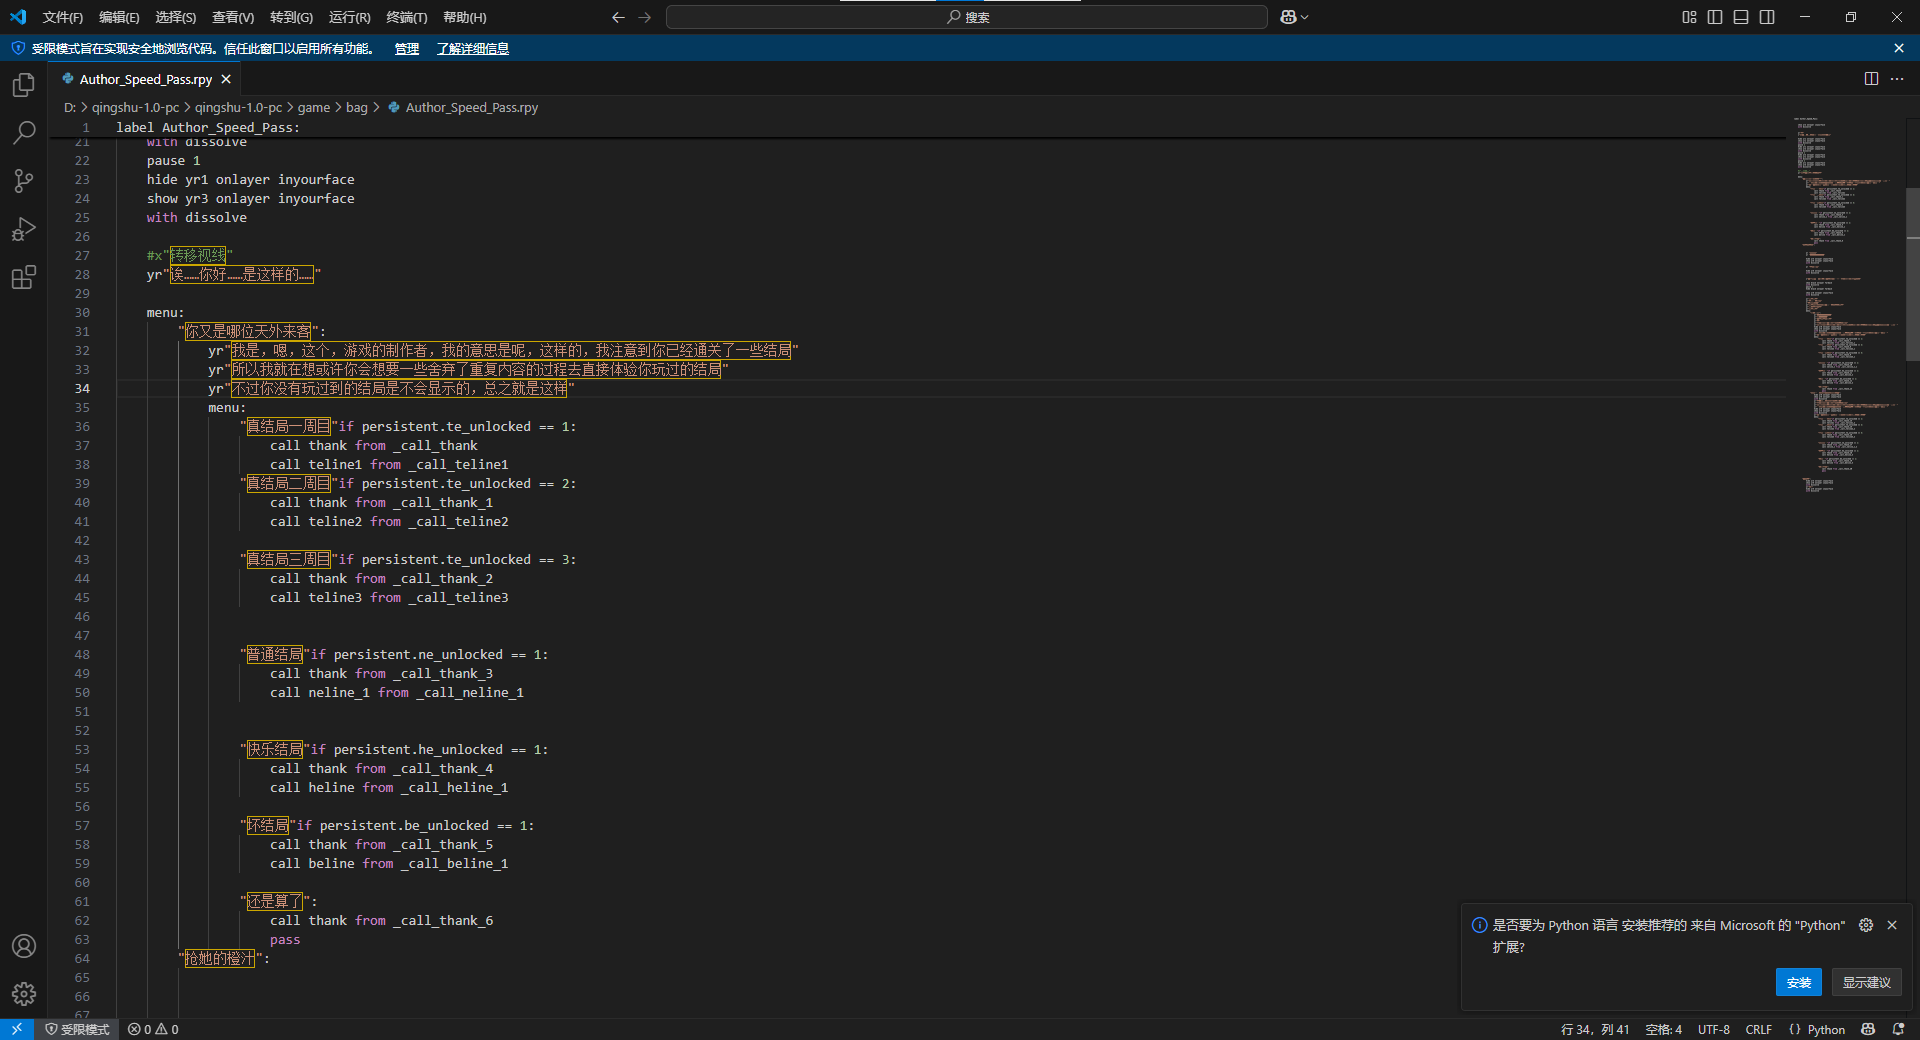Viewport: 1920px width, 1040px height.
Task: Open the 文件(F) menu
Action: click(x=63, y=17)
